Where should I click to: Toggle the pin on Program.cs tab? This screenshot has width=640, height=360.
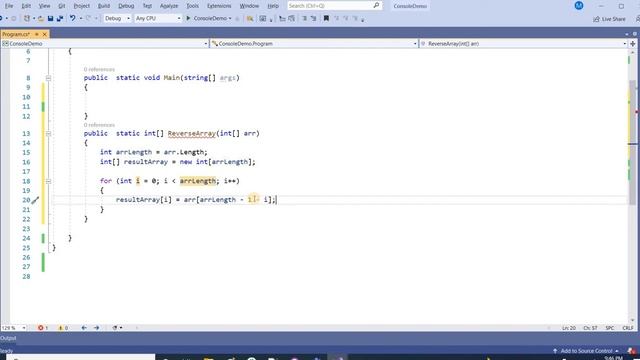click(37, 34)
